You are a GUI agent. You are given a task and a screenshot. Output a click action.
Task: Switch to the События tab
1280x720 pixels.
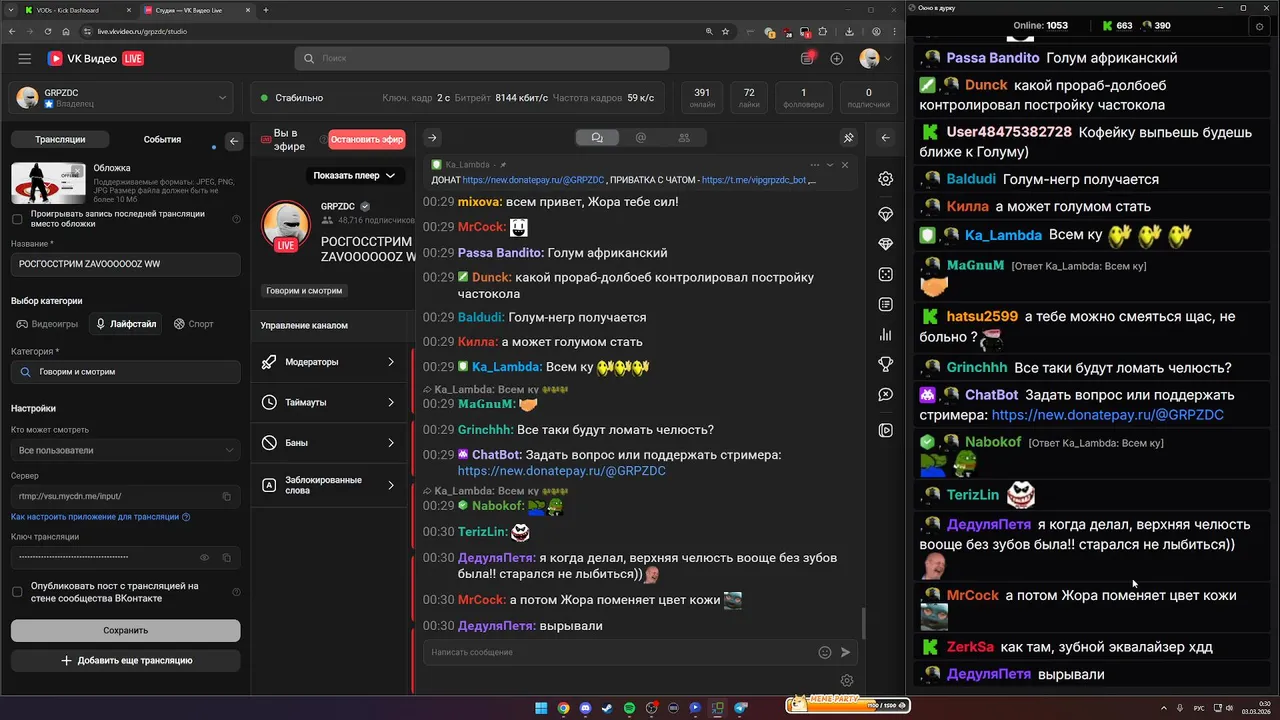click(162, 140)
